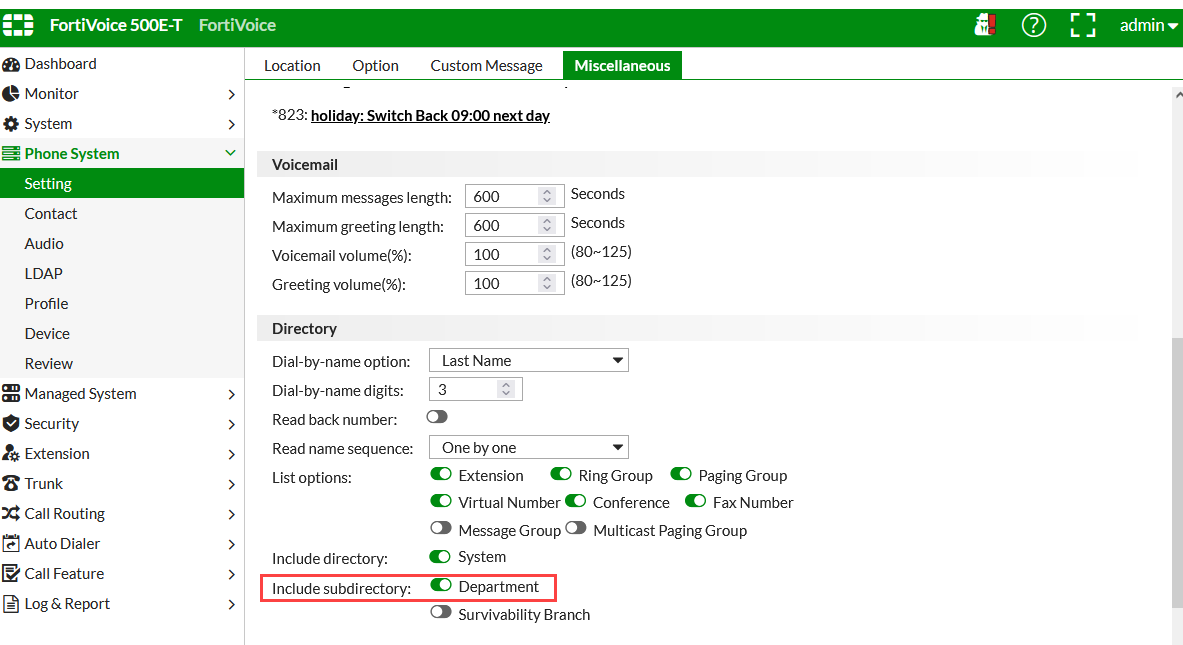Open the alarm notification icon

985,25
